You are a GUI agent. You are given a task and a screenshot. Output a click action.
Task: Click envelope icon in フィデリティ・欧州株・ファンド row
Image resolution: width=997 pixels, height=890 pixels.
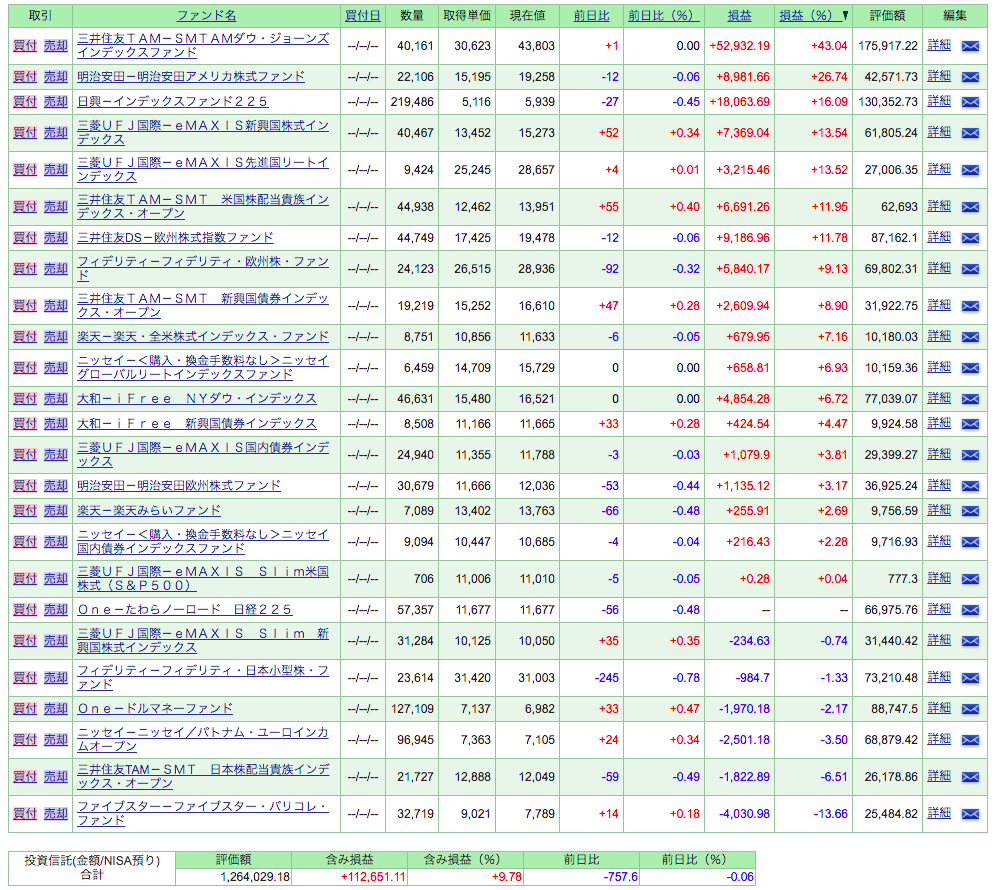970,270
